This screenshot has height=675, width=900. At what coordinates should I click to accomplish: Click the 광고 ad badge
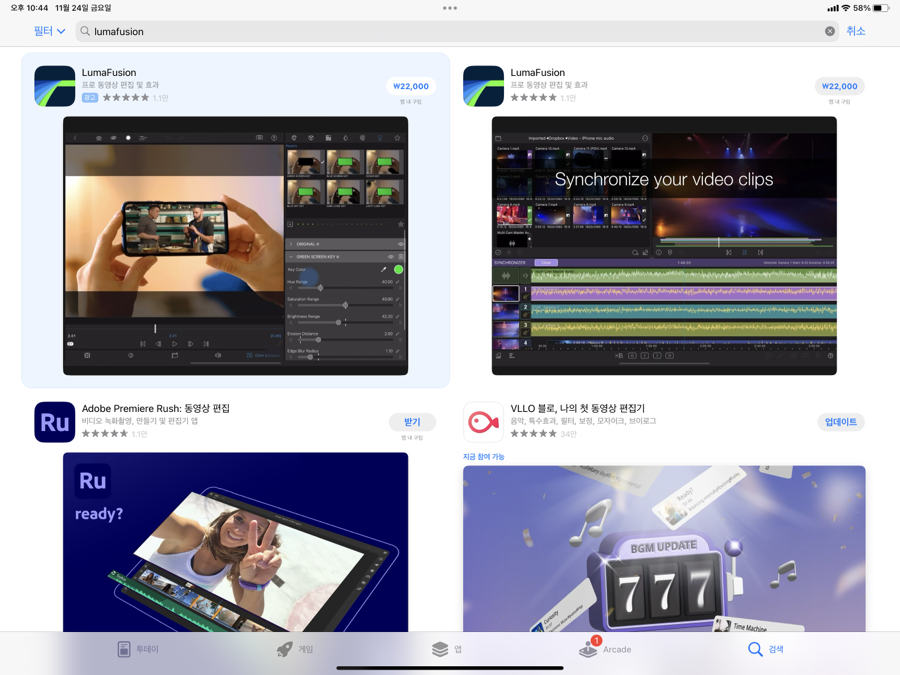pos(90,98)
